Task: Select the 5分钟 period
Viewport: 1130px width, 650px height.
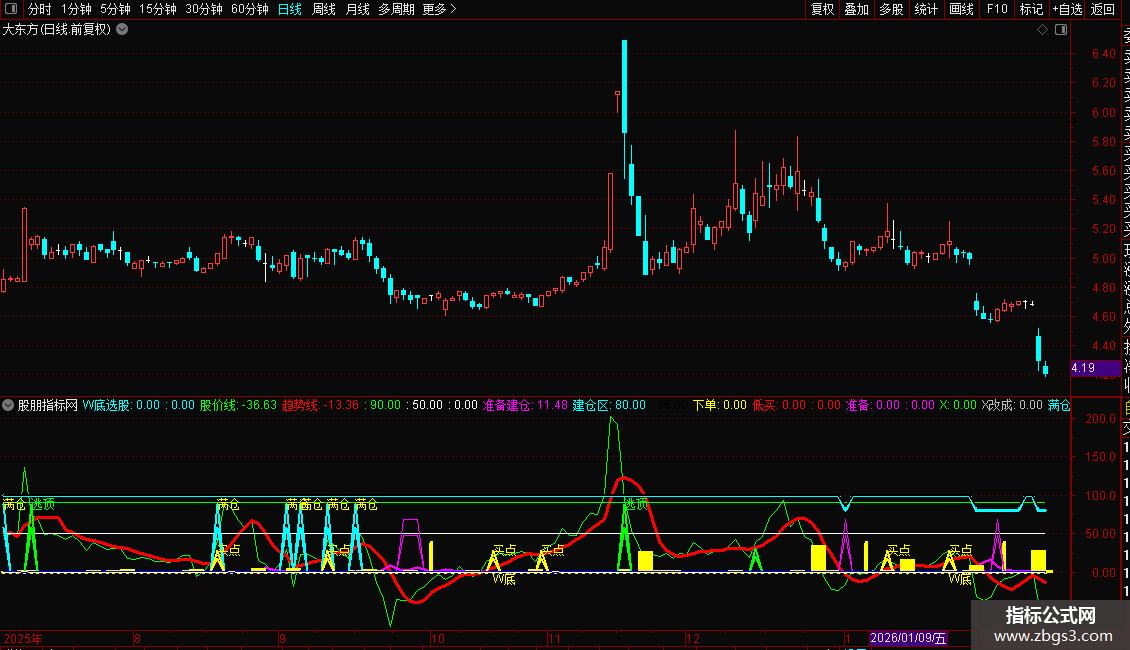Action: pyautogui.click(x=115, y=9)
